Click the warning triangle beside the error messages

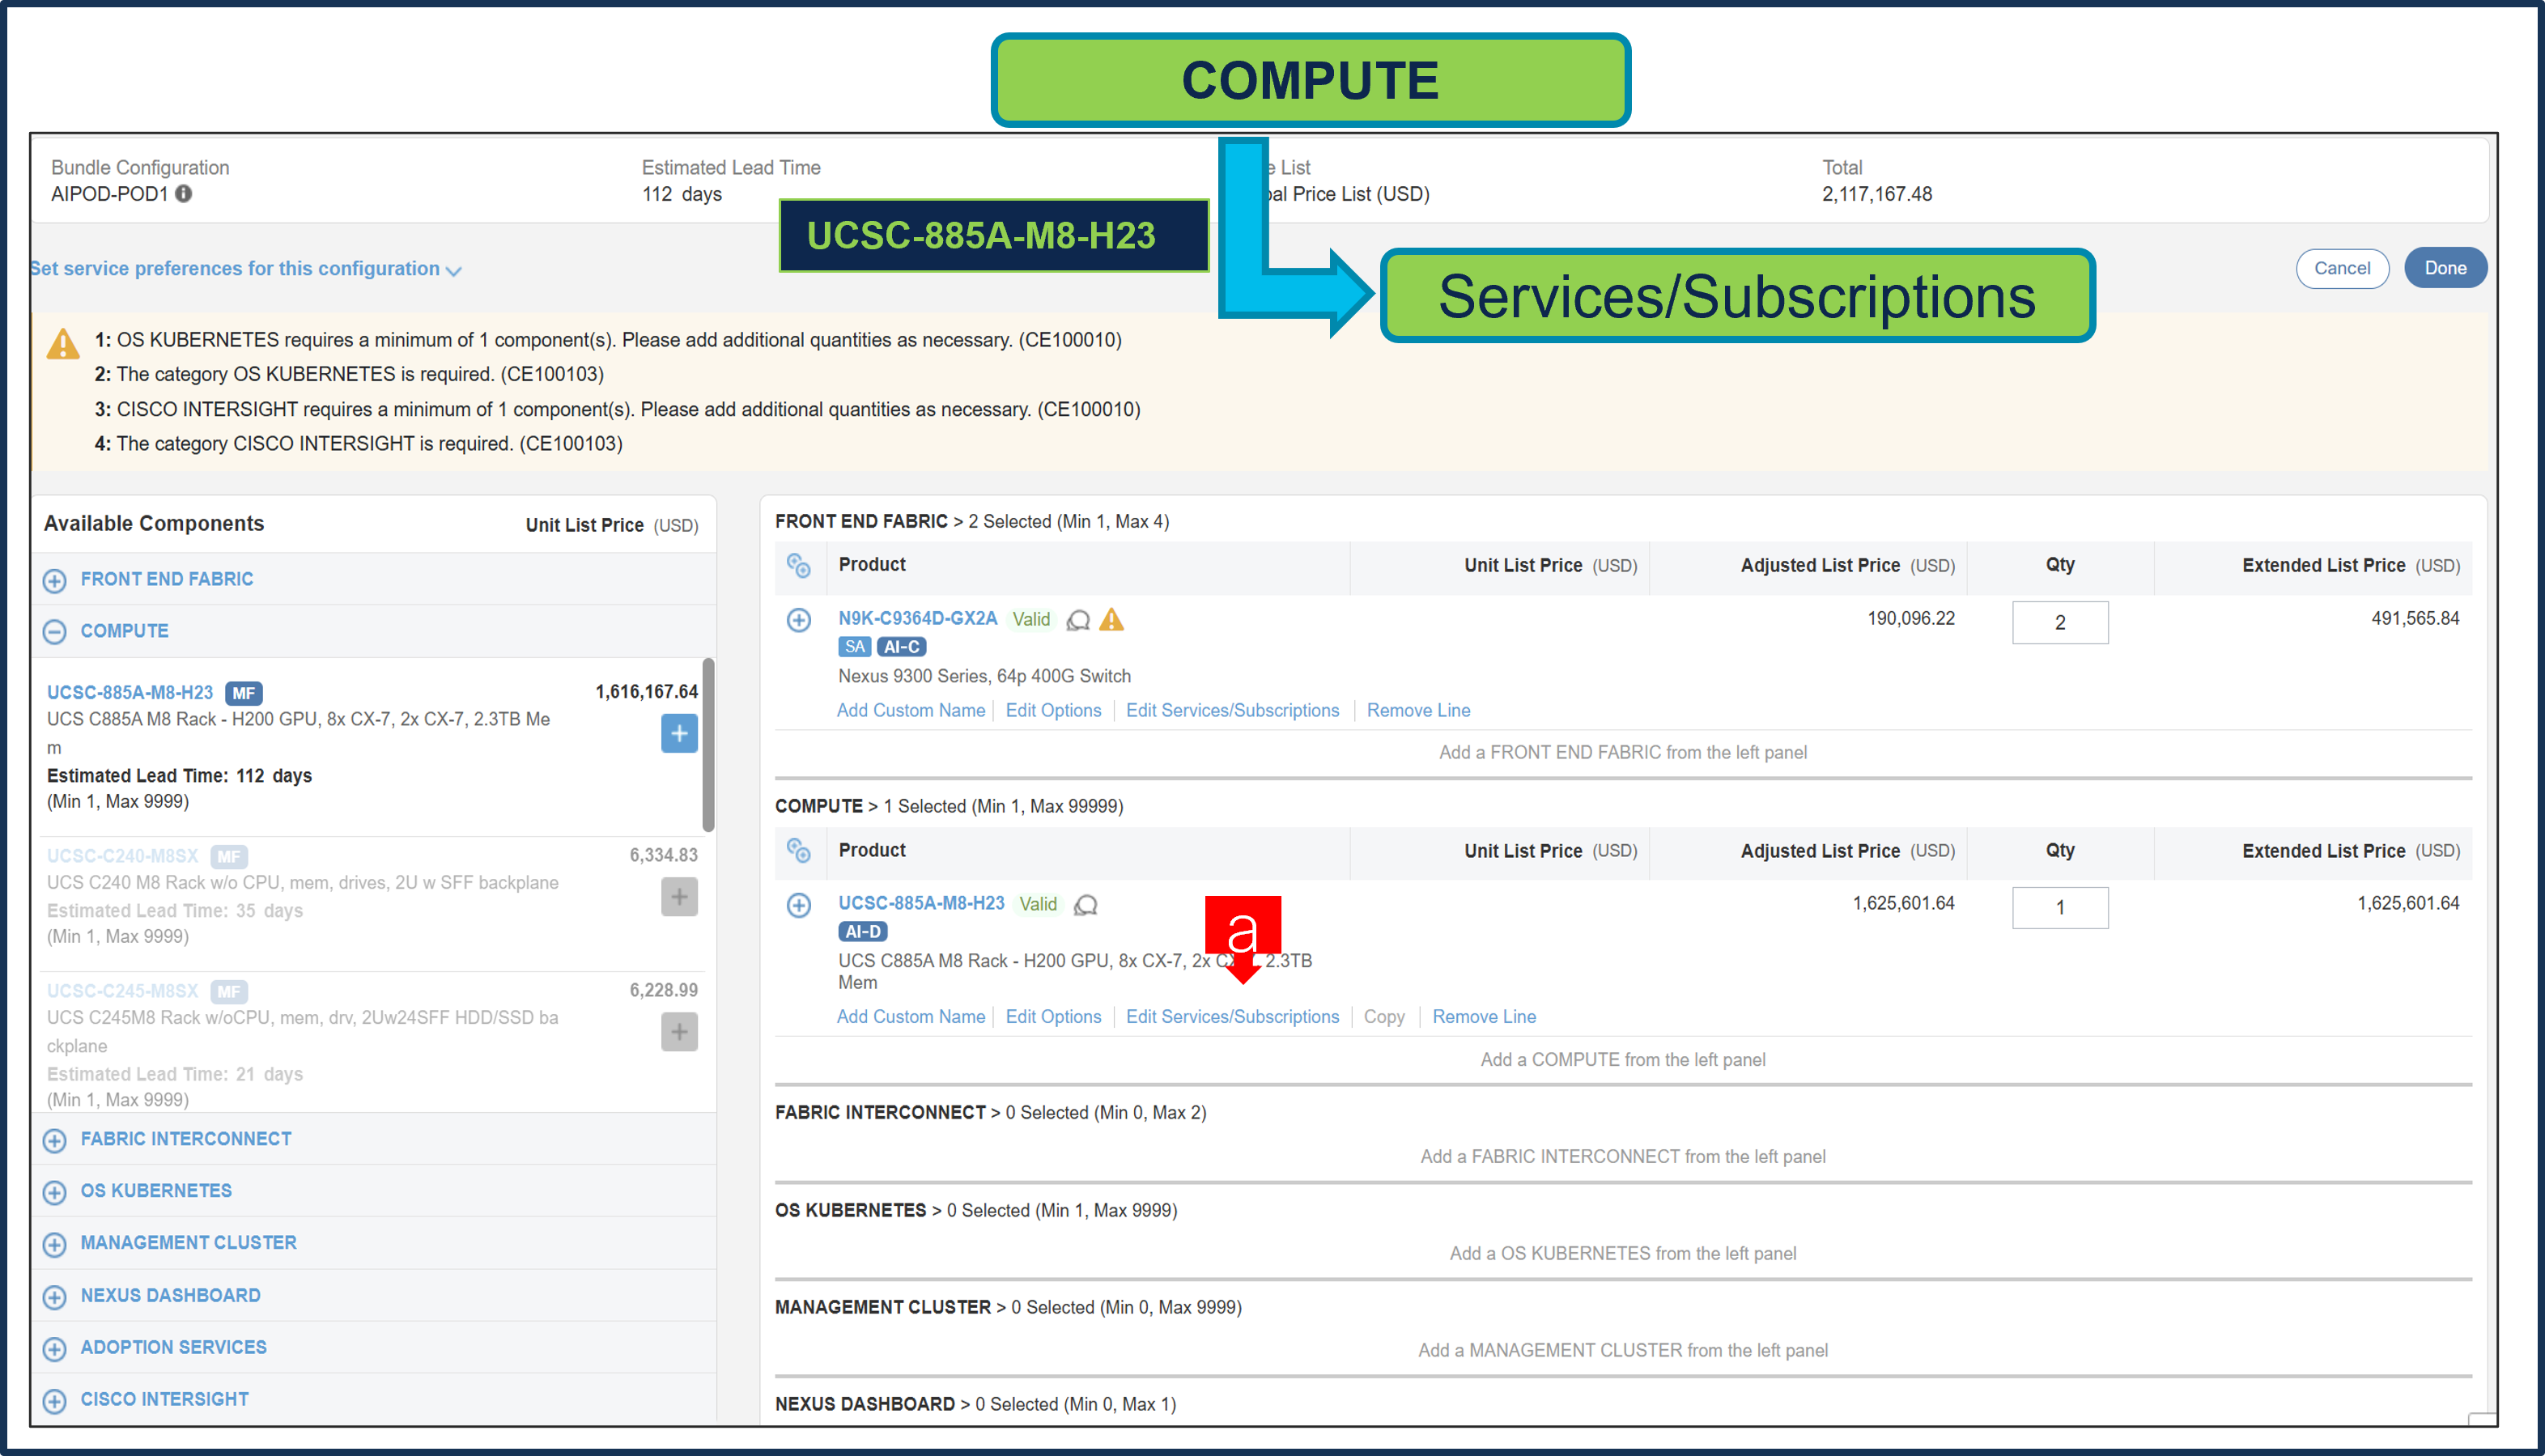click(x=62, y=343)
